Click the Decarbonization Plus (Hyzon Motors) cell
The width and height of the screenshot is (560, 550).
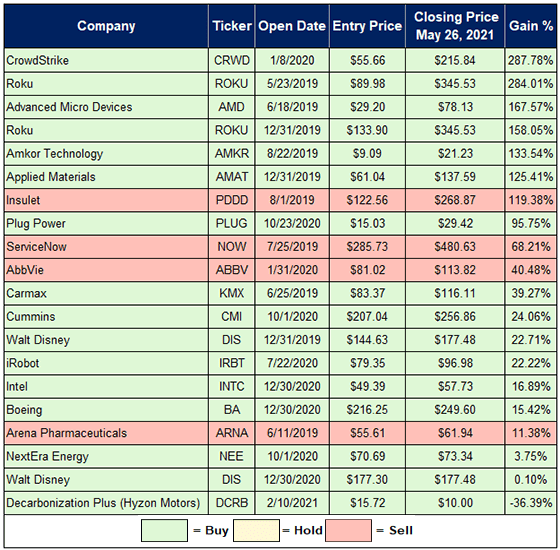click(x=106, y=503)
